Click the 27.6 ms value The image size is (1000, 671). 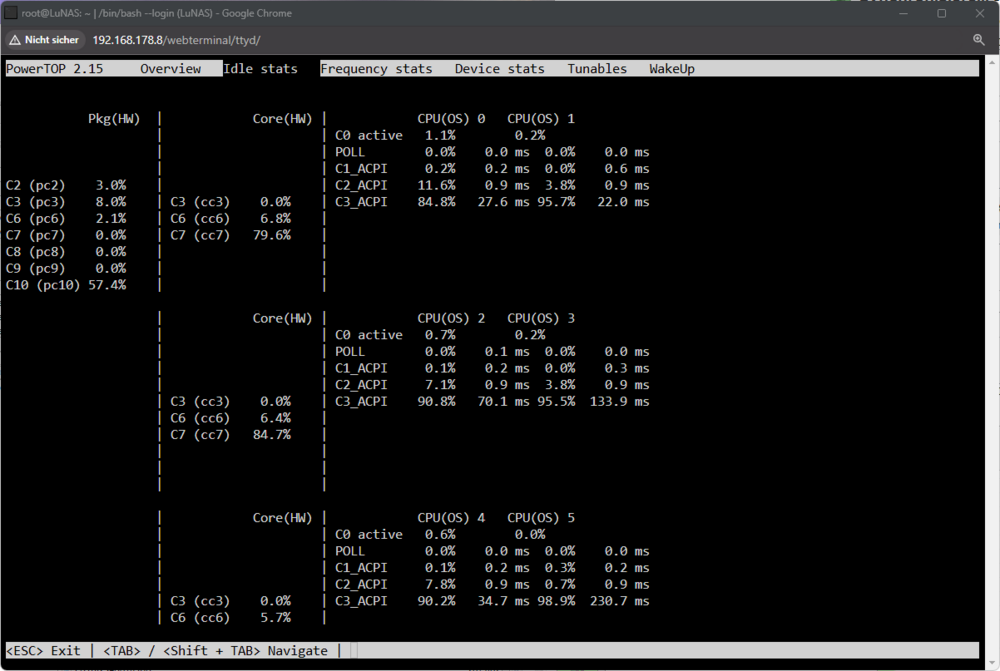click(503, 202)
